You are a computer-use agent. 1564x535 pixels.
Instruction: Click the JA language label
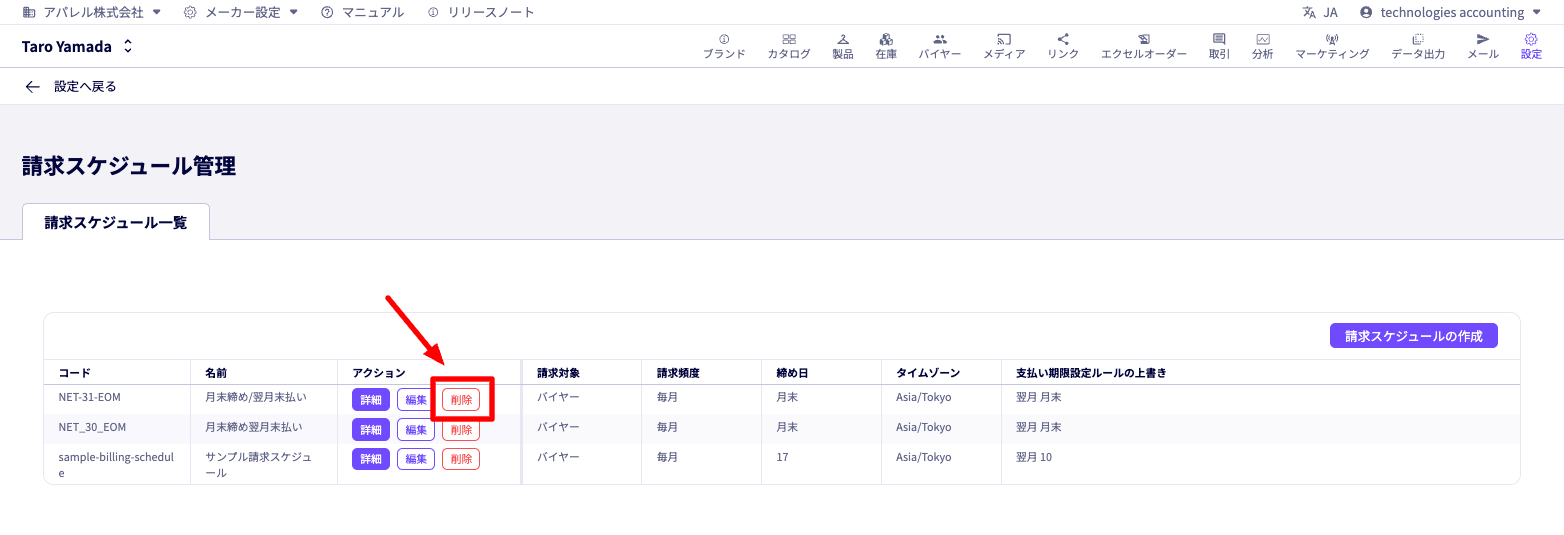tap(1330, 12)
